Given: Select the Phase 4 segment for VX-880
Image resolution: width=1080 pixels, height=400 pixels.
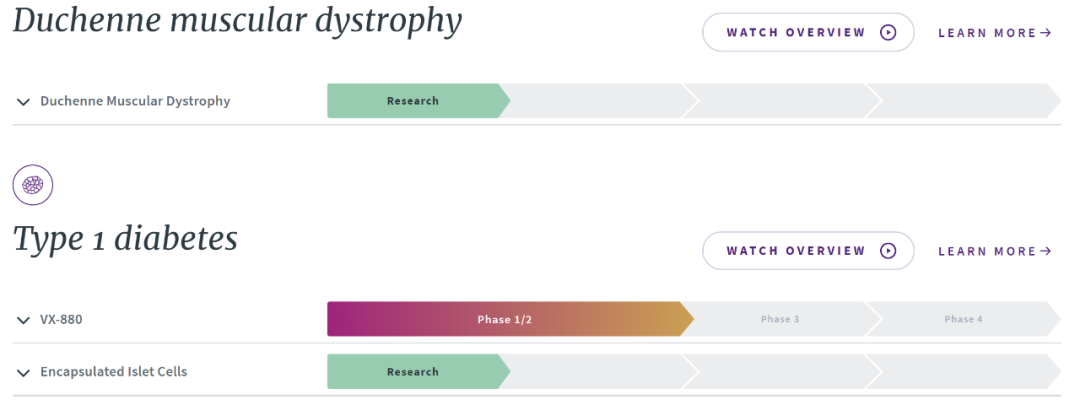Looking at the screenshot, I should (x=963, y=320).
